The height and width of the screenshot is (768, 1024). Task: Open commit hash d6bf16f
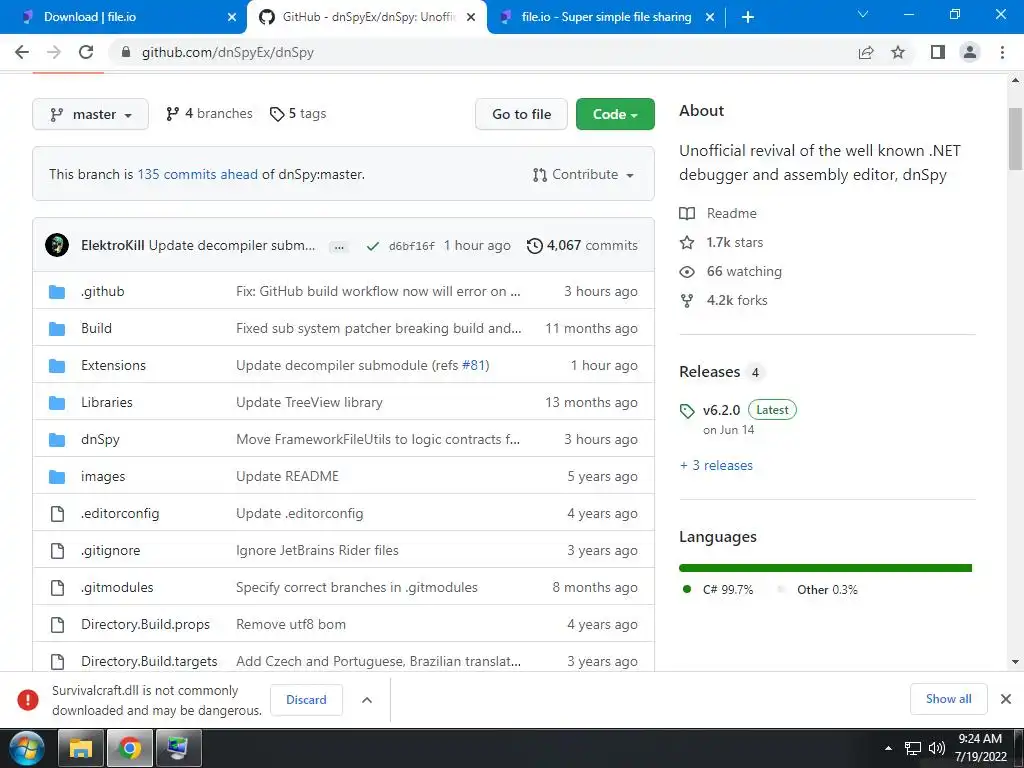[411, 246]
